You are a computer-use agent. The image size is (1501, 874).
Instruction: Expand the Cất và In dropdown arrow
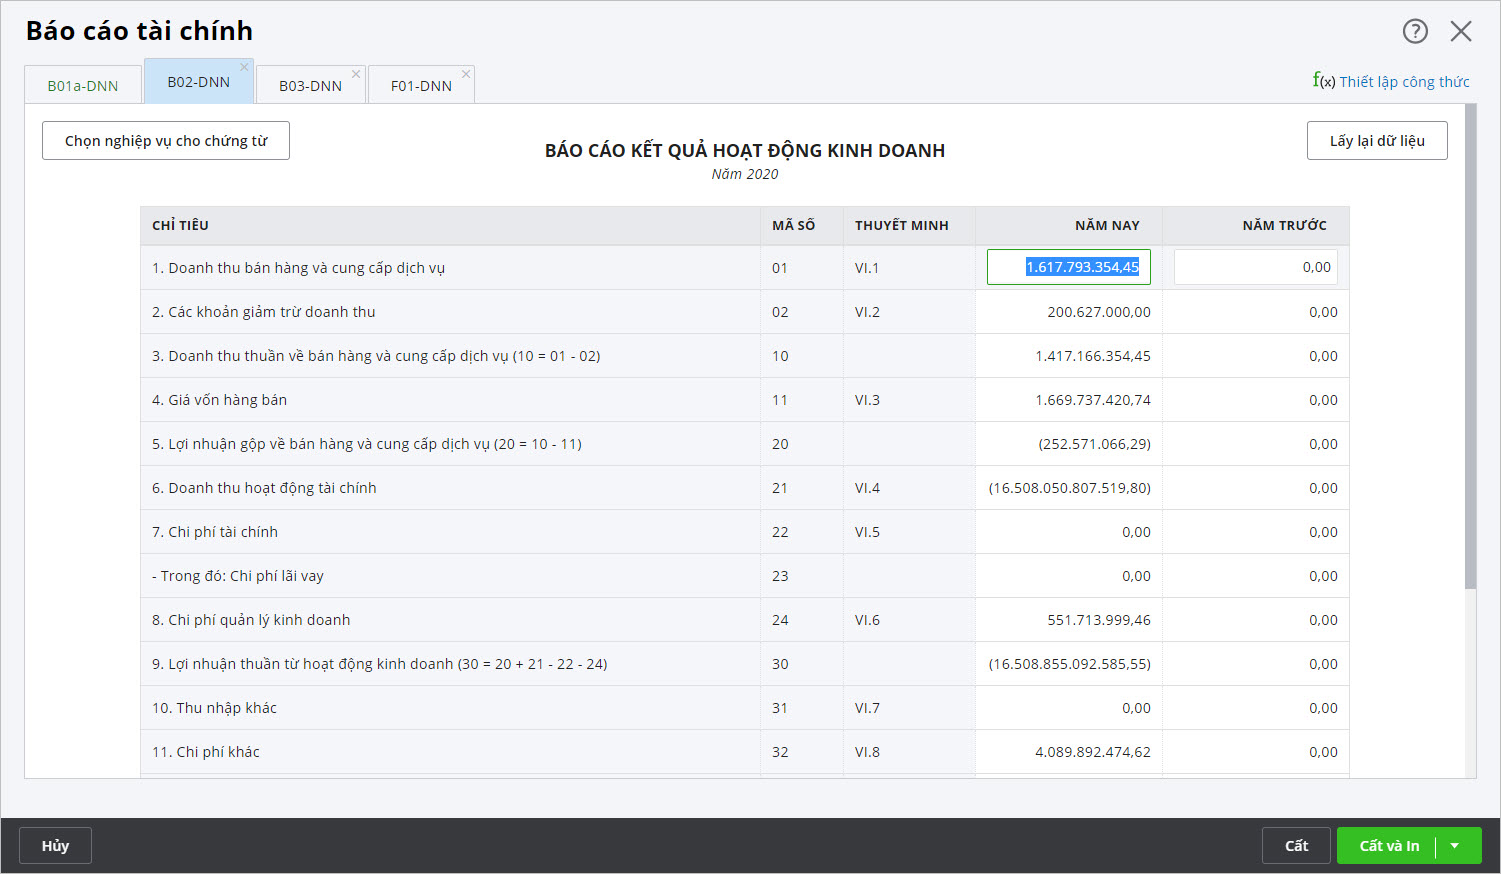pos(1455,846)
